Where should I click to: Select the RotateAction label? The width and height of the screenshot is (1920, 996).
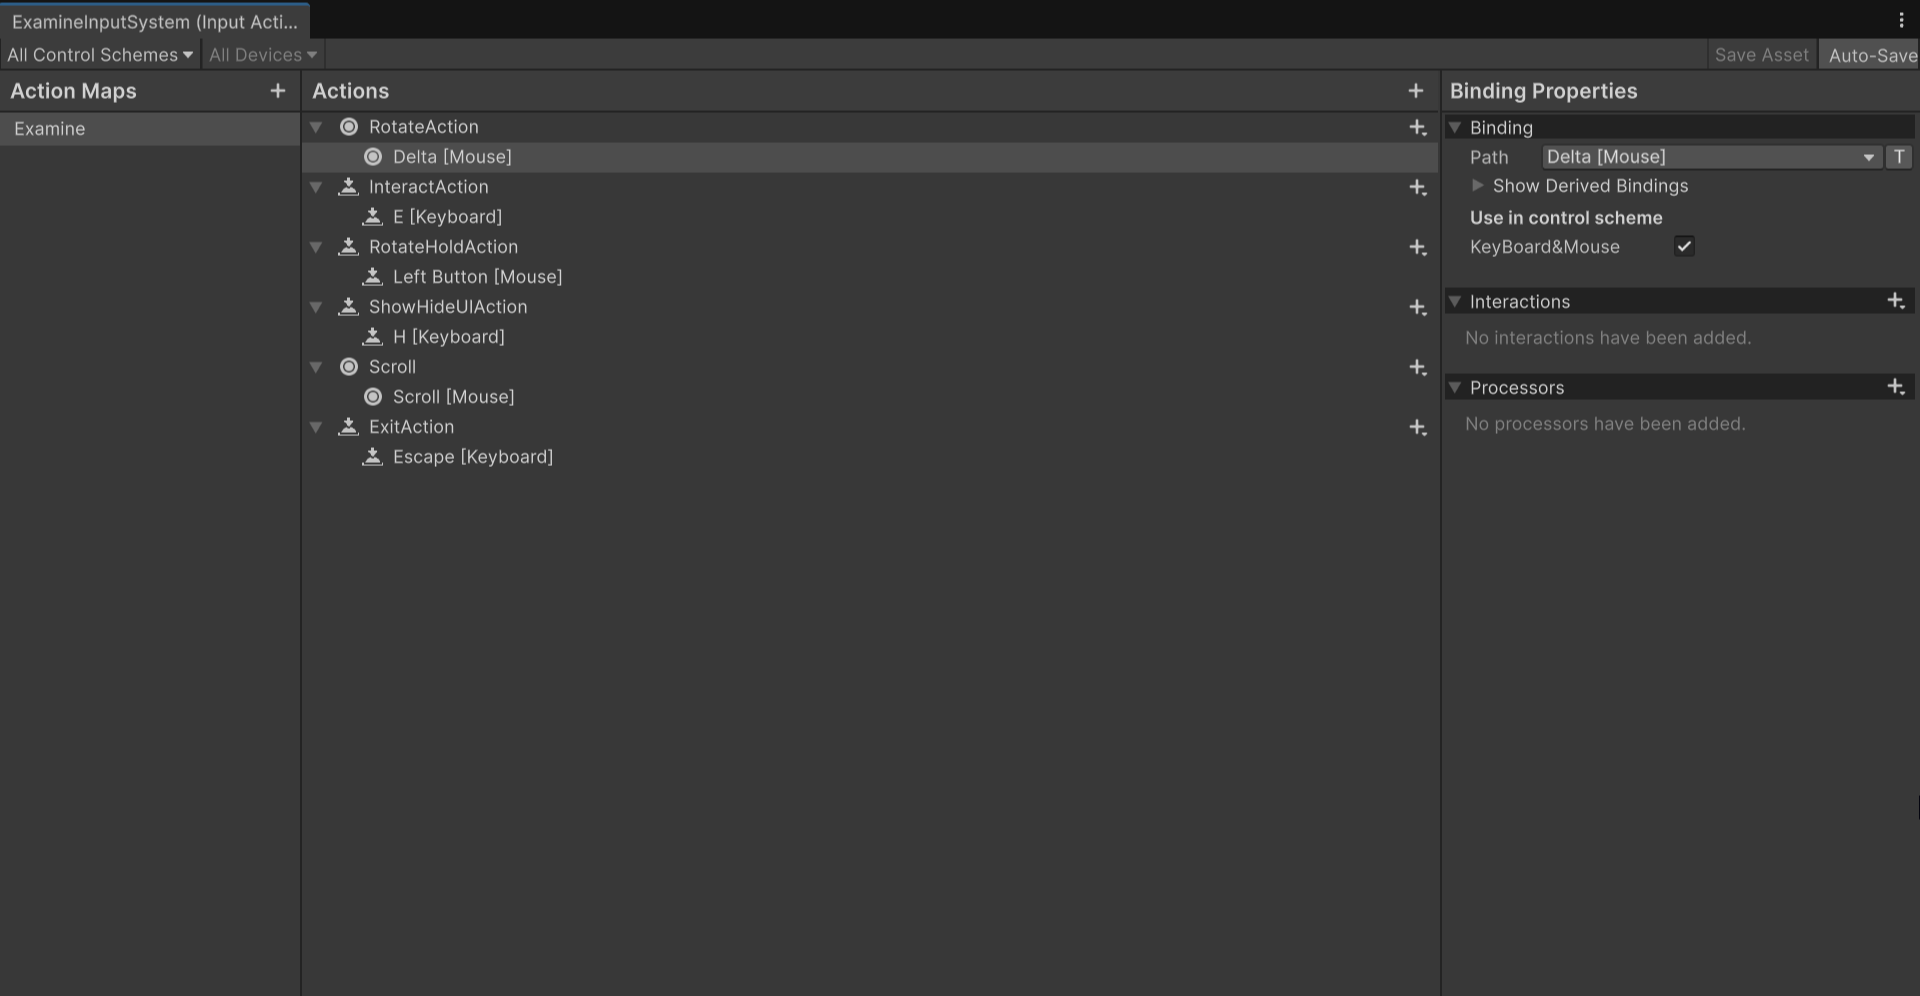click(x=424, y=127)
